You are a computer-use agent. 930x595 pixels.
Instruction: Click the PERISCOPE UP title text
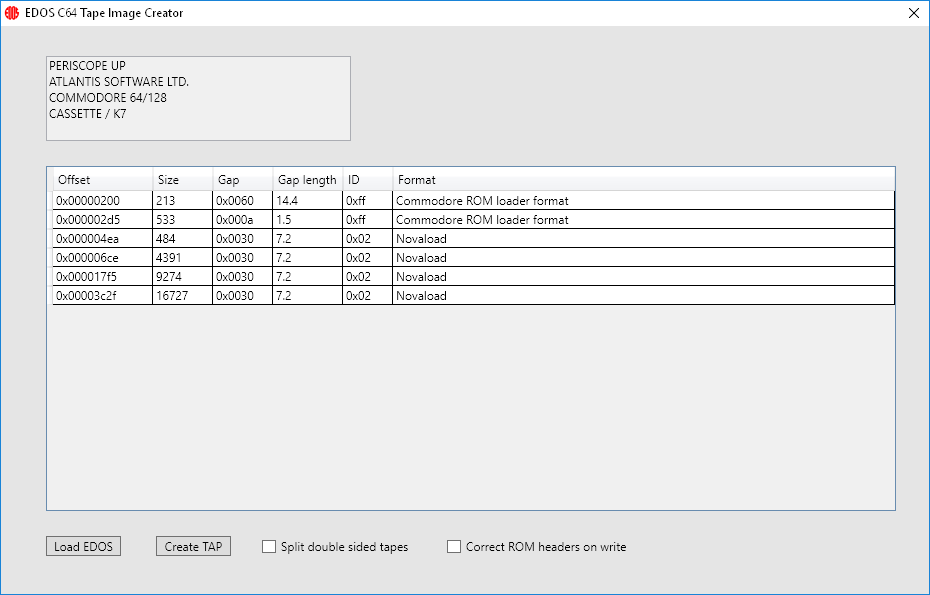click(x=87, y=65)
